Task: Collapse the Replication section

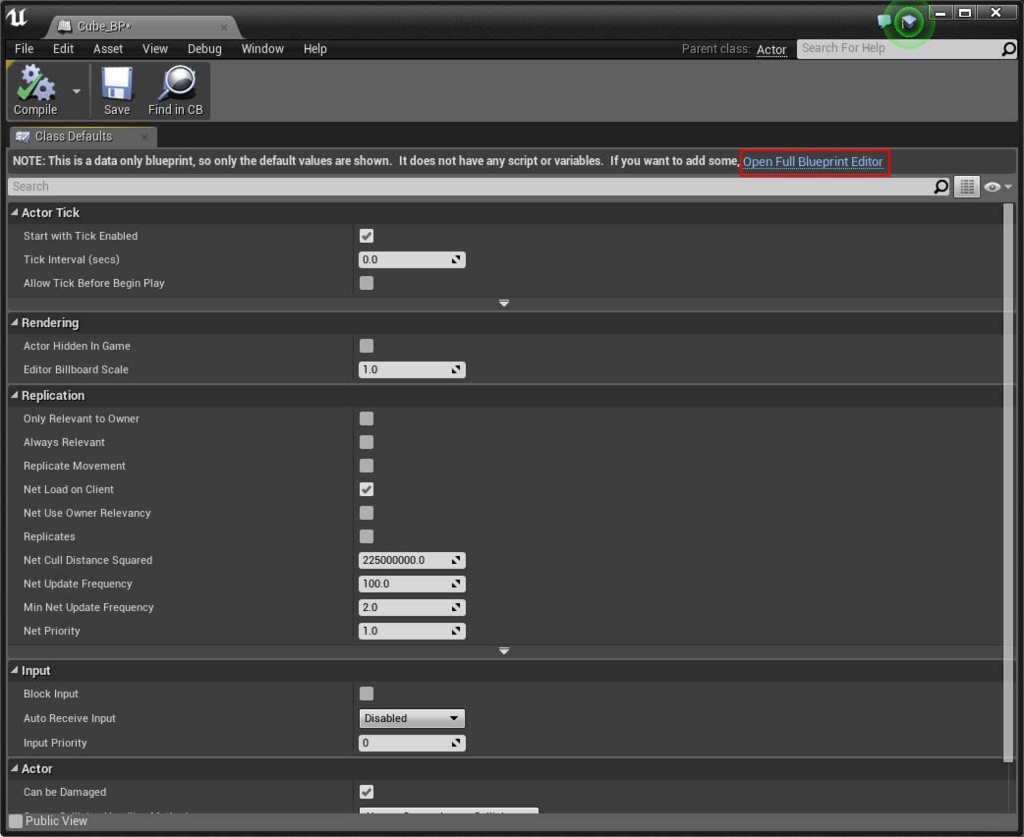Action: (14, 395)
